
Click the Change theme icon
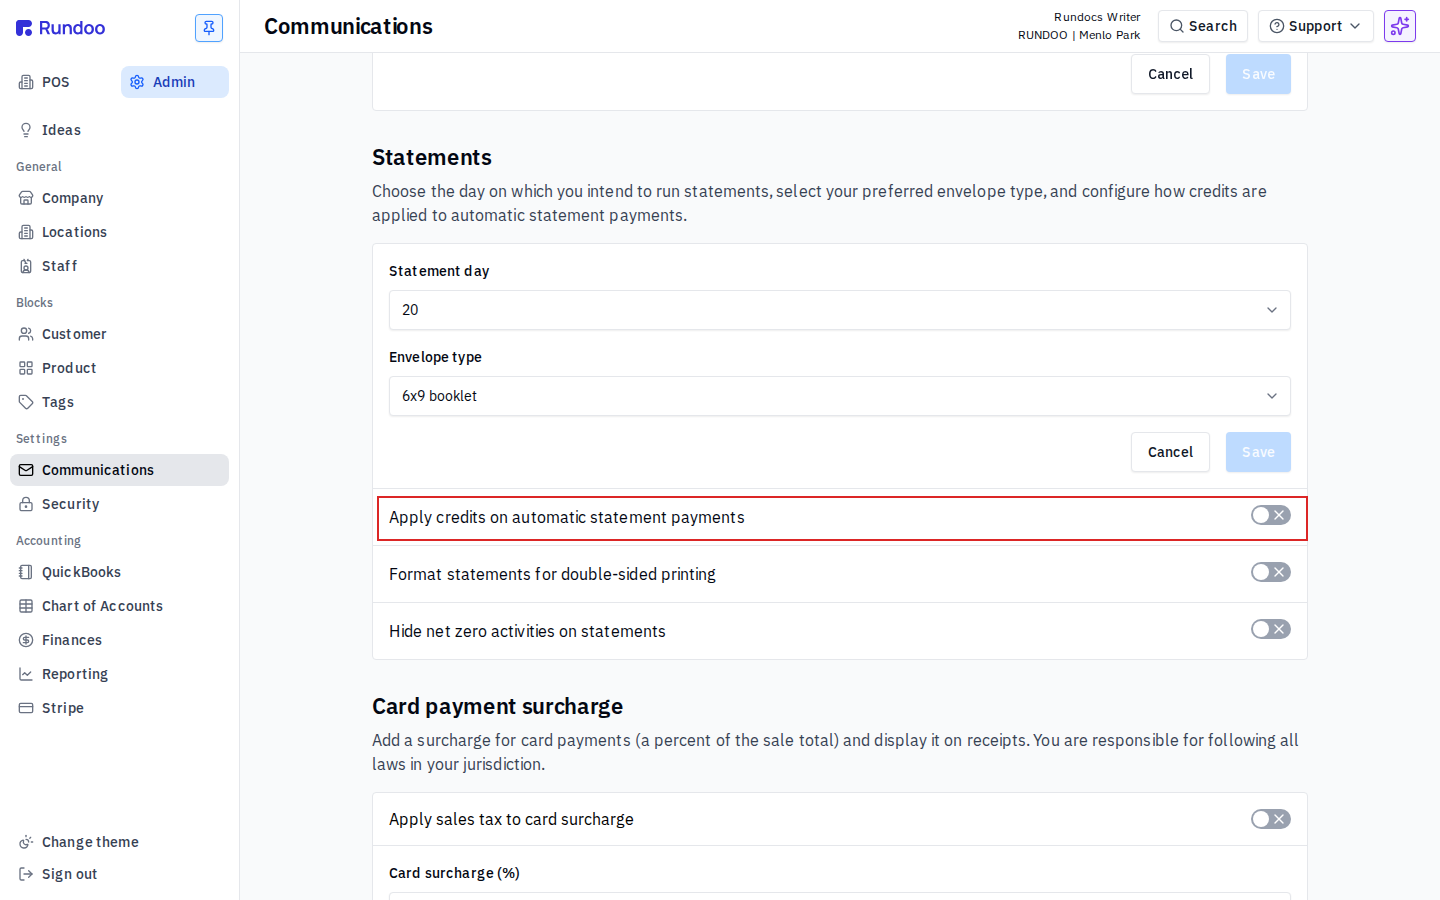pyautogui.click(x=26, y=842)
